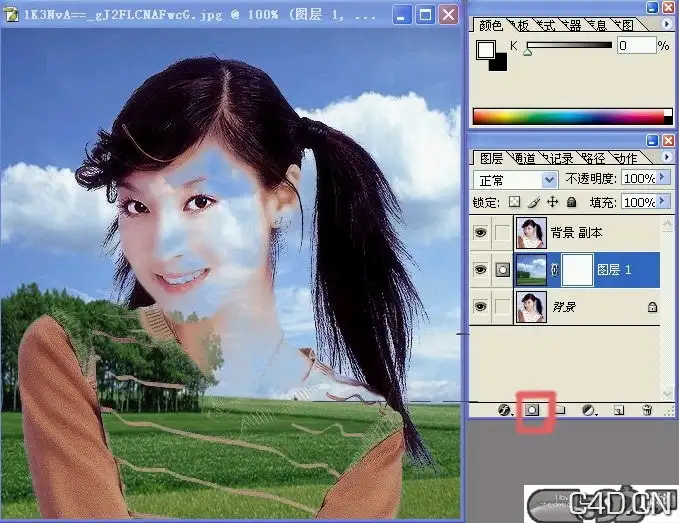Toggle Lock all padlock icon
Screen dimensions: 679x523
tap(572, 202)
